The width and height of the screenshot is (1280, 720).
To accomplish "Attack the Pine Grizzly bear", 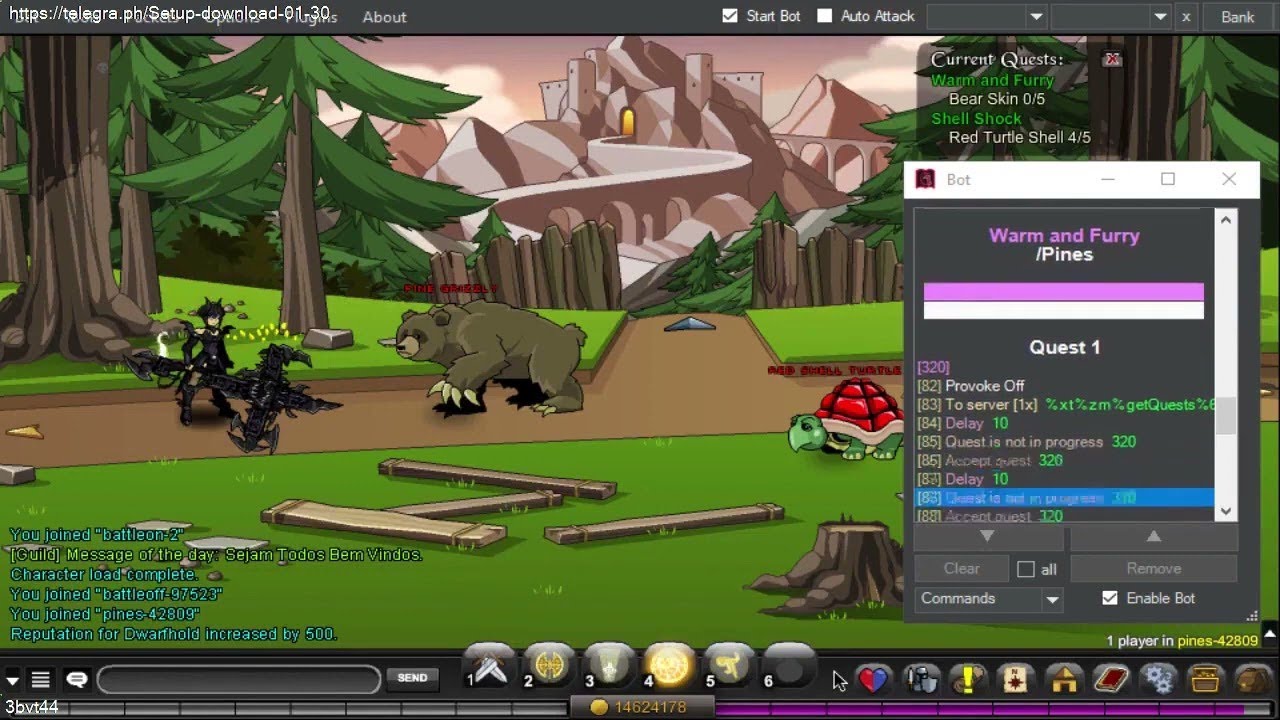I will (490, 358).
